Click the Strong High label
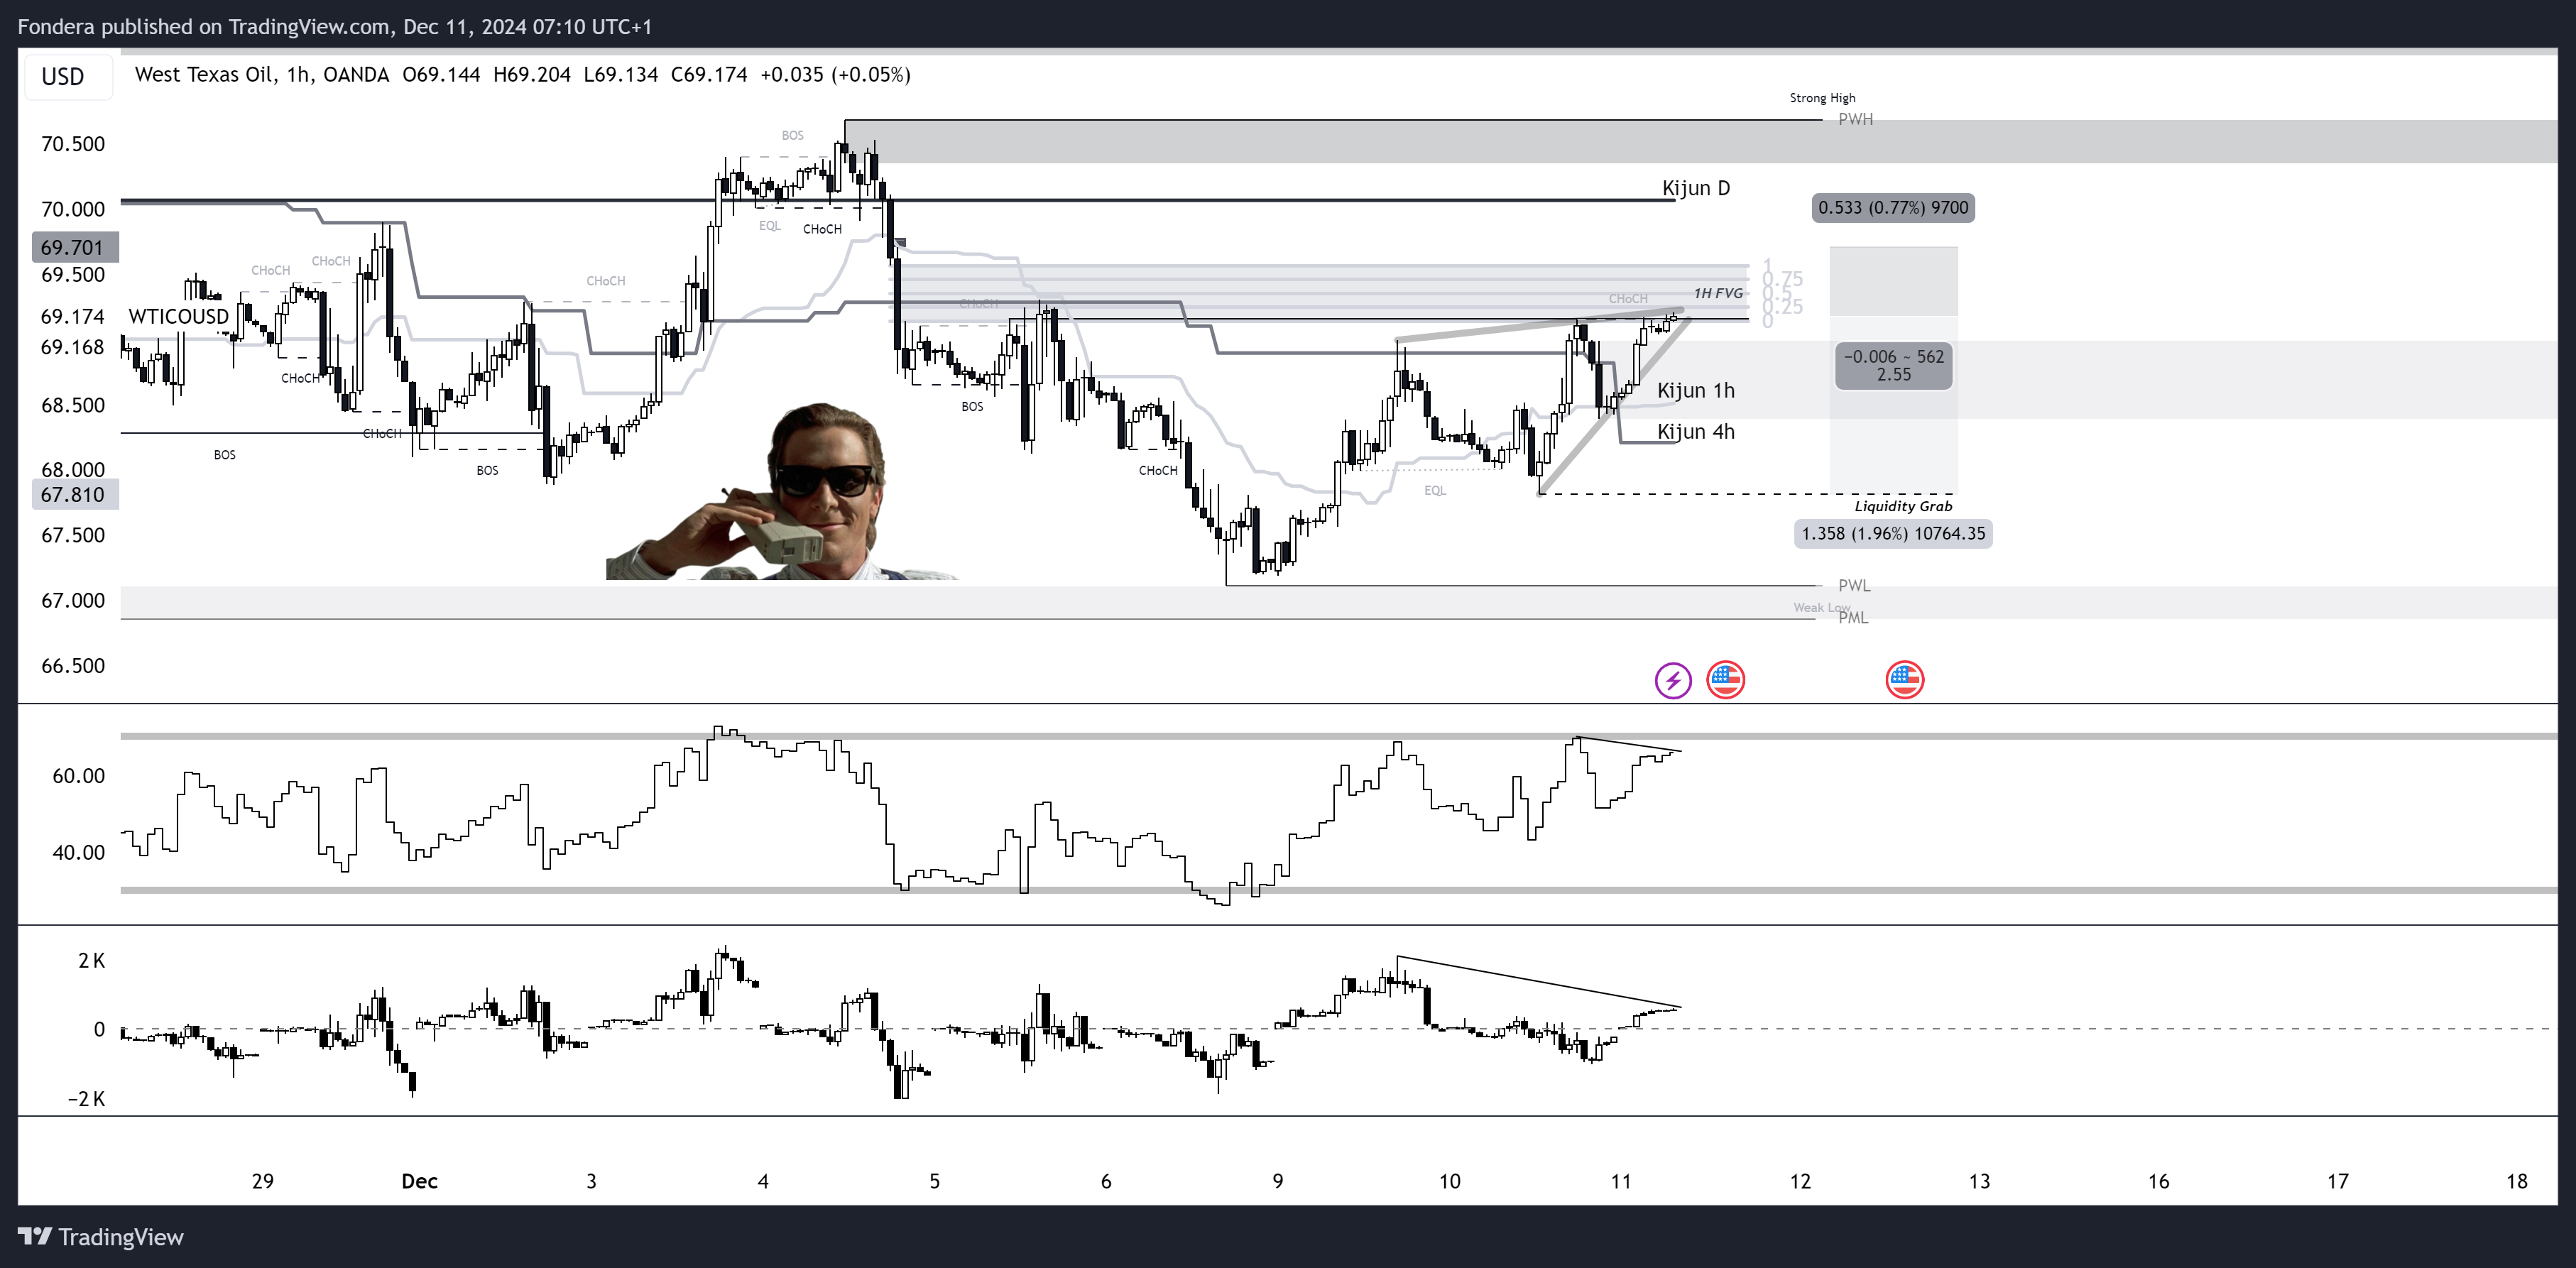Screen dimensions: 2576x1268 coord(1822,98)
